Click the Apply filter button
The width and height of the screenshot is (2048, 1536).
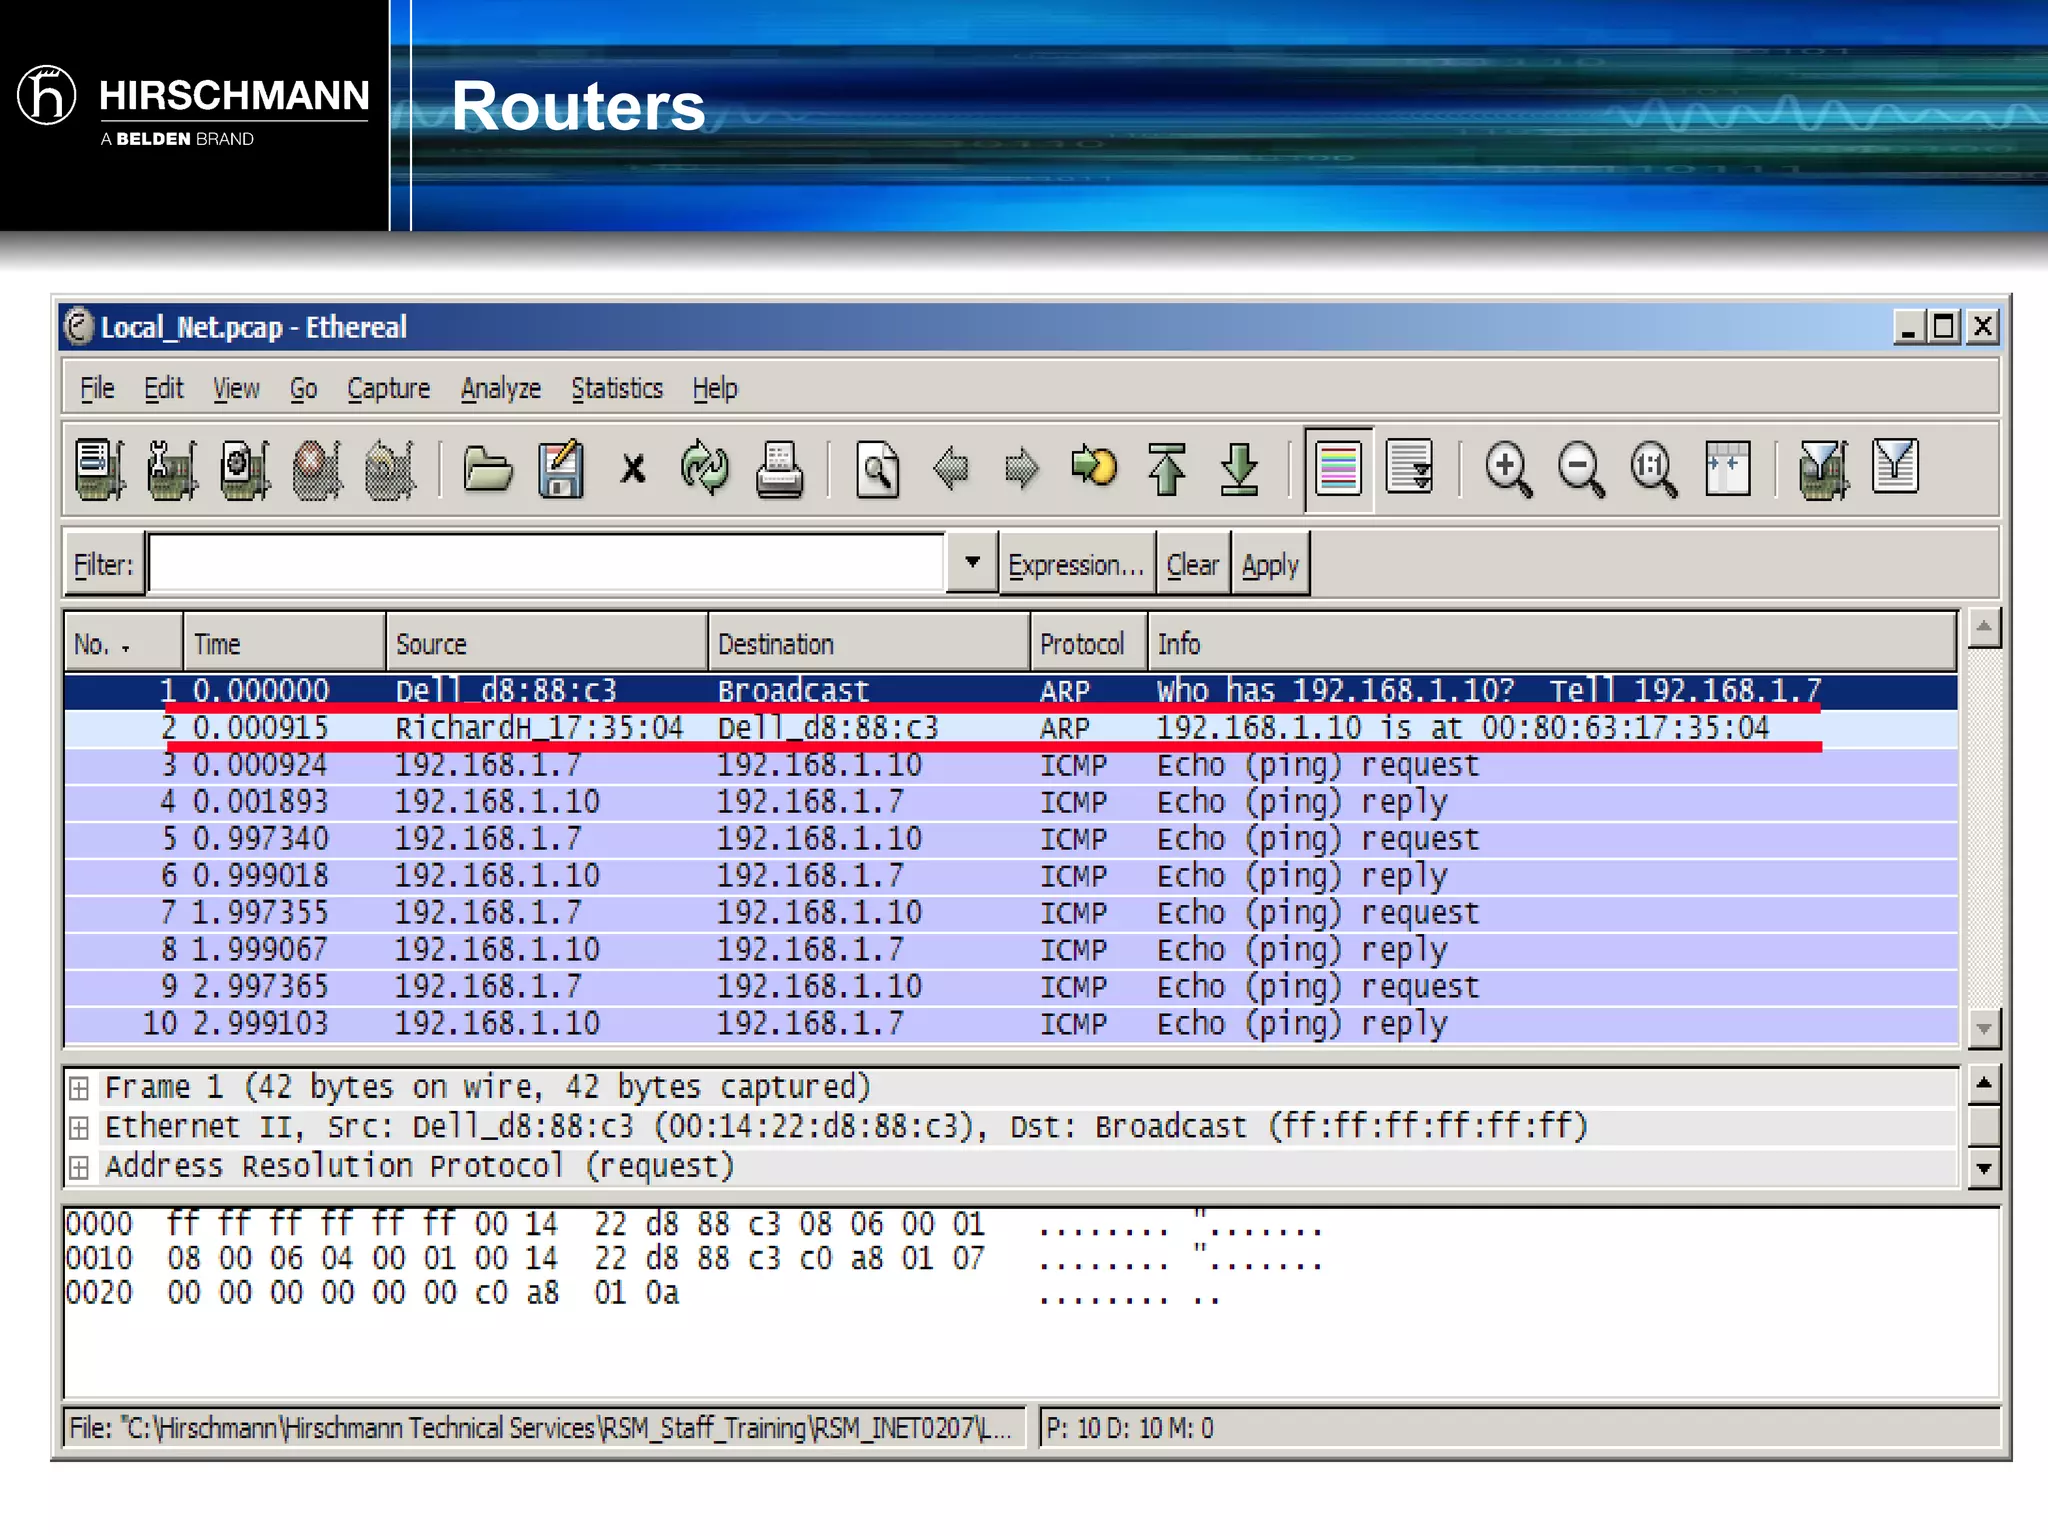[1270, 565]
